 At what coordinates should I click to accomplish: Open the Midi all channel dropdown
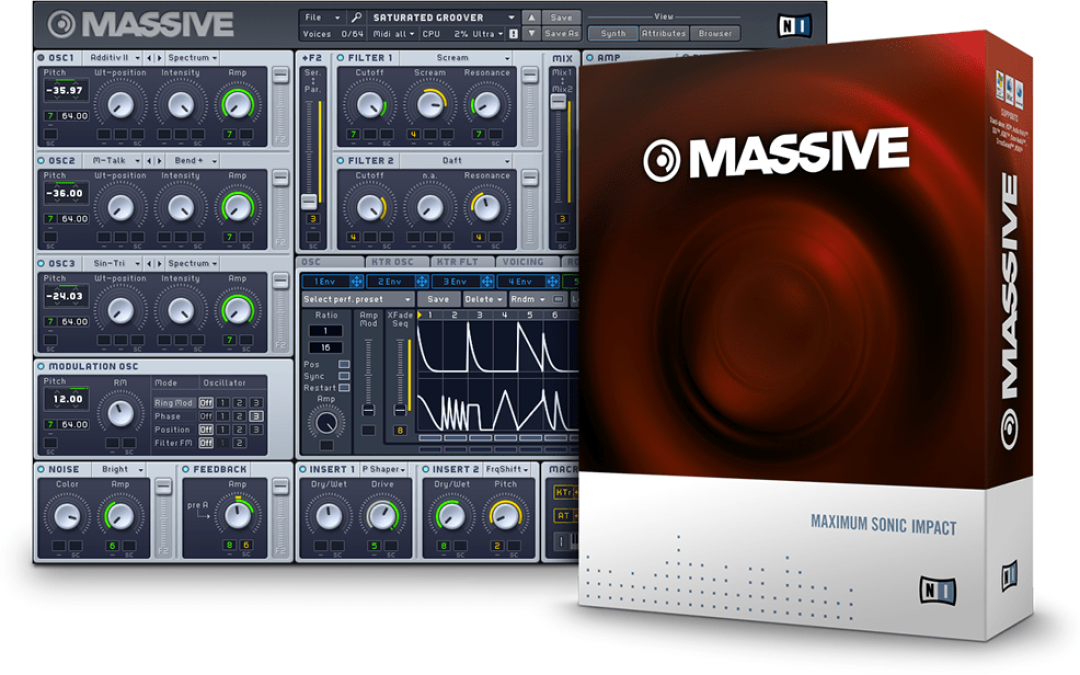(x=394, y=34)
